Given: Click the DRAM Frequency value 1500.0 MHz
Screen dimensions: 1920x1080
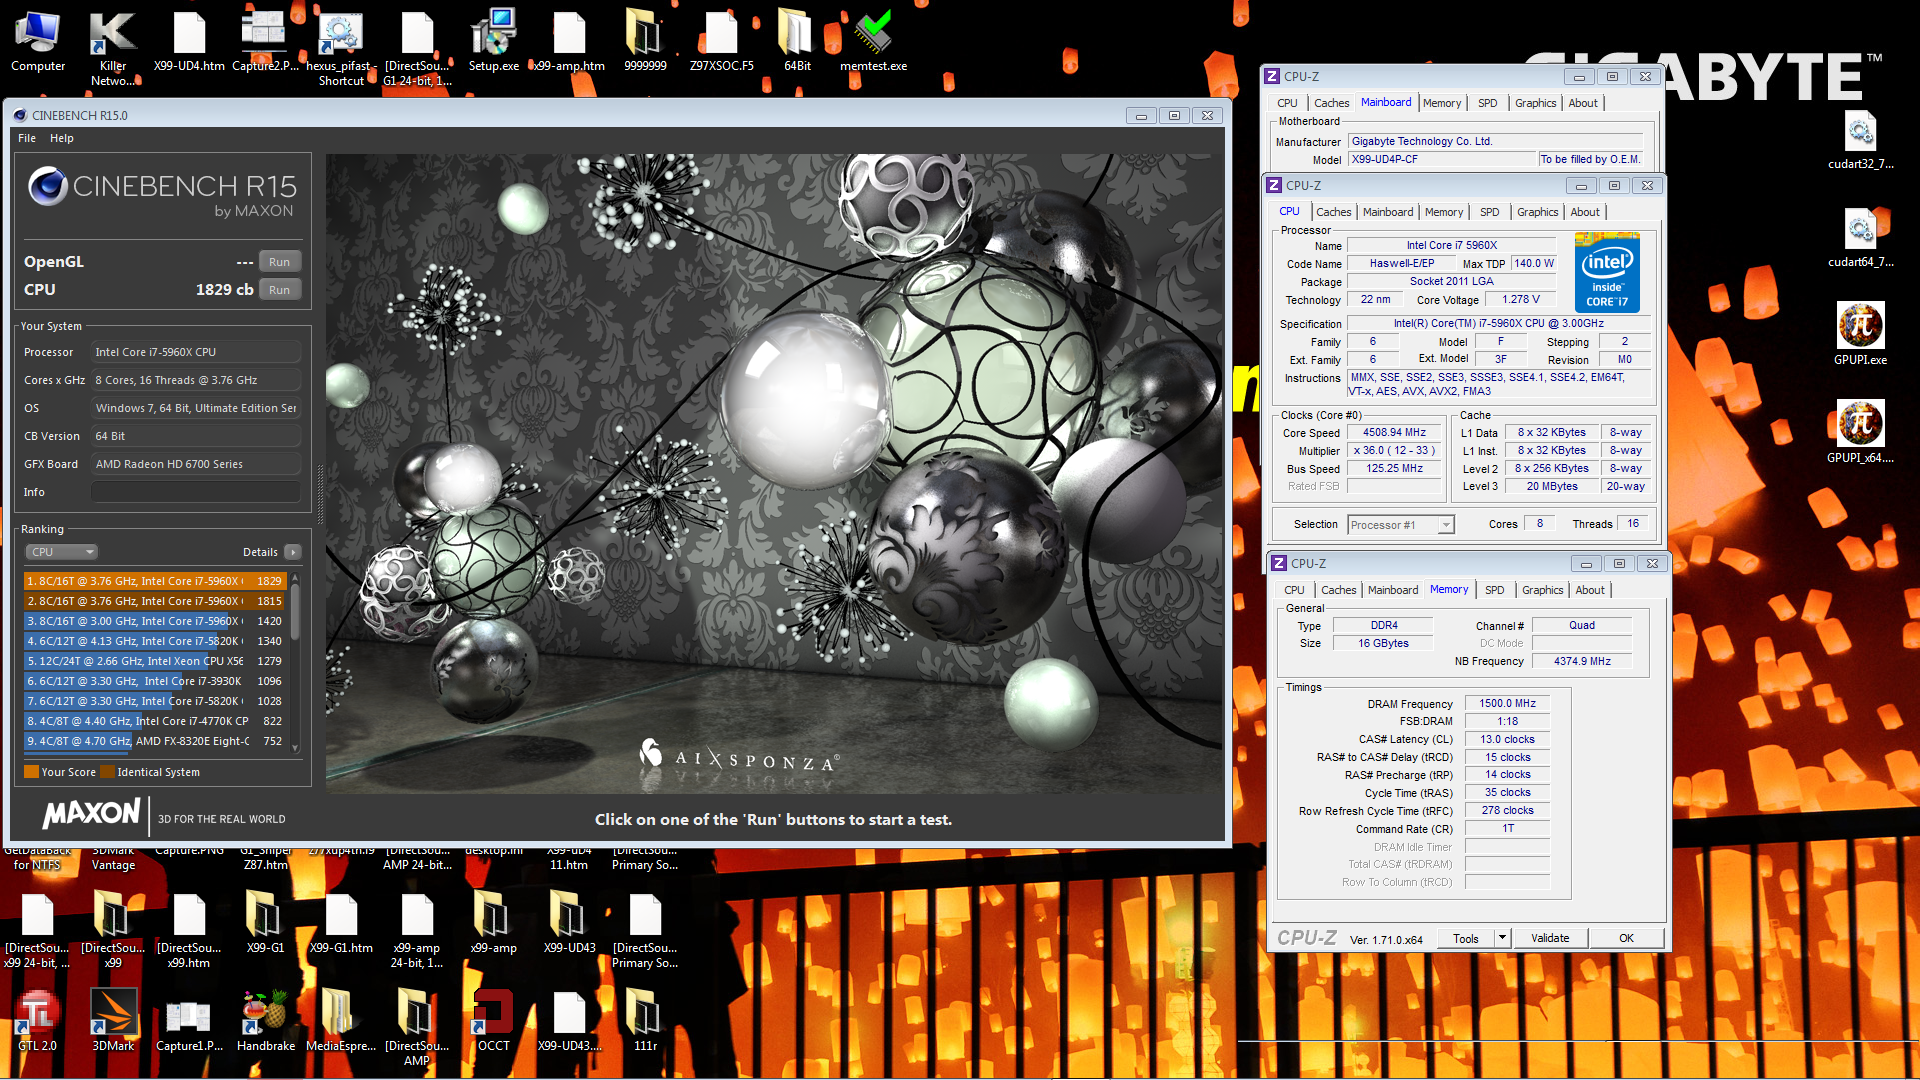Looking at the screenshot, I should pyautogui.click(x=1507, y=704).
